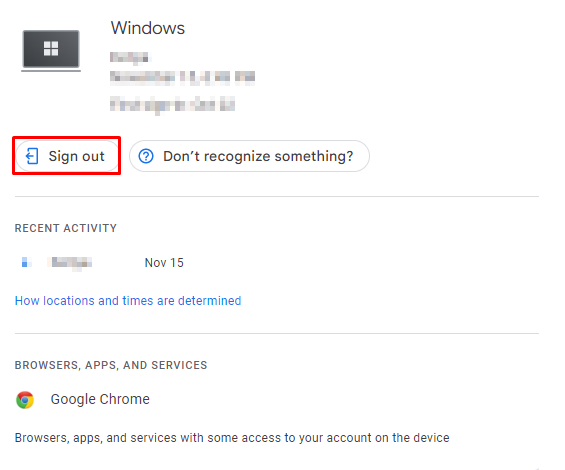Select the Google Chrome entry label

click(100, 399)
